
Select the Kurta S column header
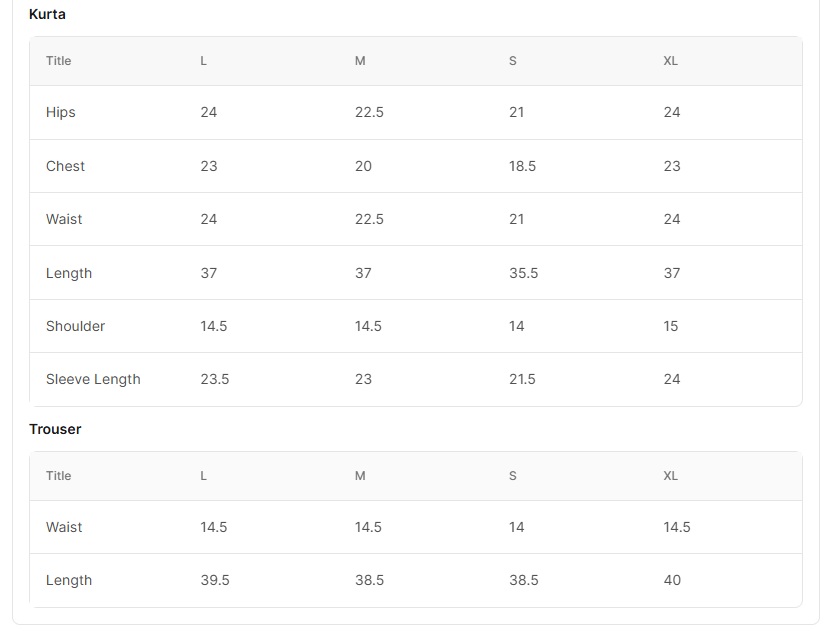(513, 61)
